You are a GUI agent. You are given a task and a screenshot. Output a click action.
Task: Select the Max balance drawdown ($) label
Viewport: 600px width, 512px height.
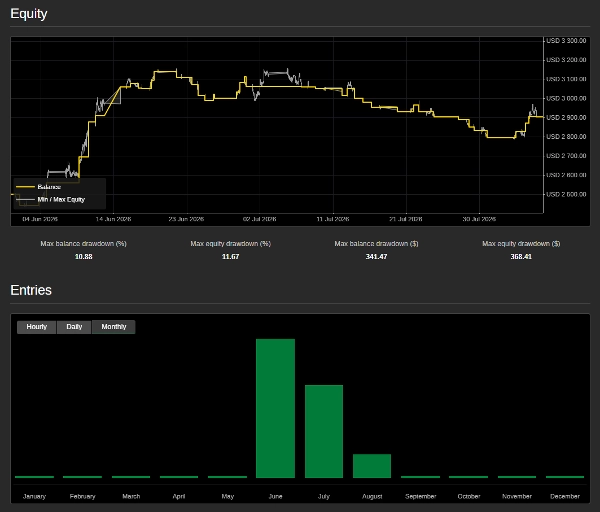point(376,244)
